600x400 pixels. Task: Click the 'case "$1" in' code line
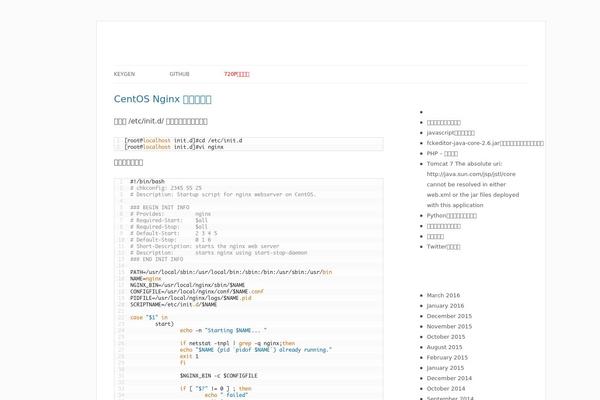149,318
